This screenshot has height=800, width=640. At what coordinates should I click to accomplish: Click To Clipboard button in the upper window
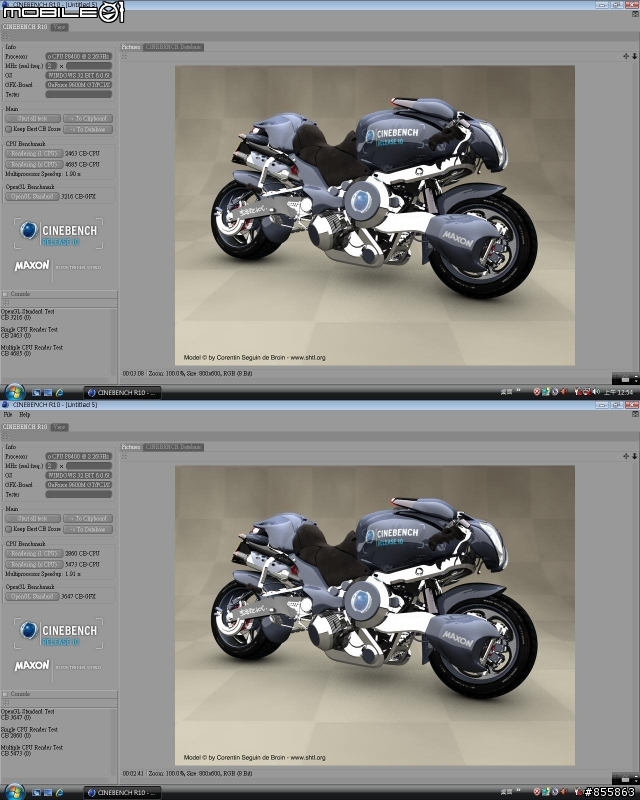pyautogui.click(x=88, y=118)
